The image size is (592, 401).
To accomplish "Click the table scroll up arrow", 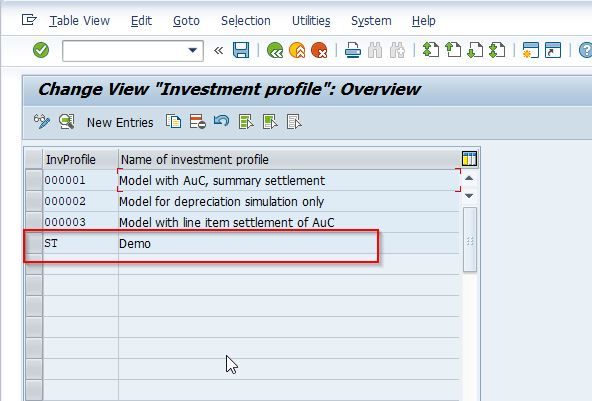I will 469,178.
